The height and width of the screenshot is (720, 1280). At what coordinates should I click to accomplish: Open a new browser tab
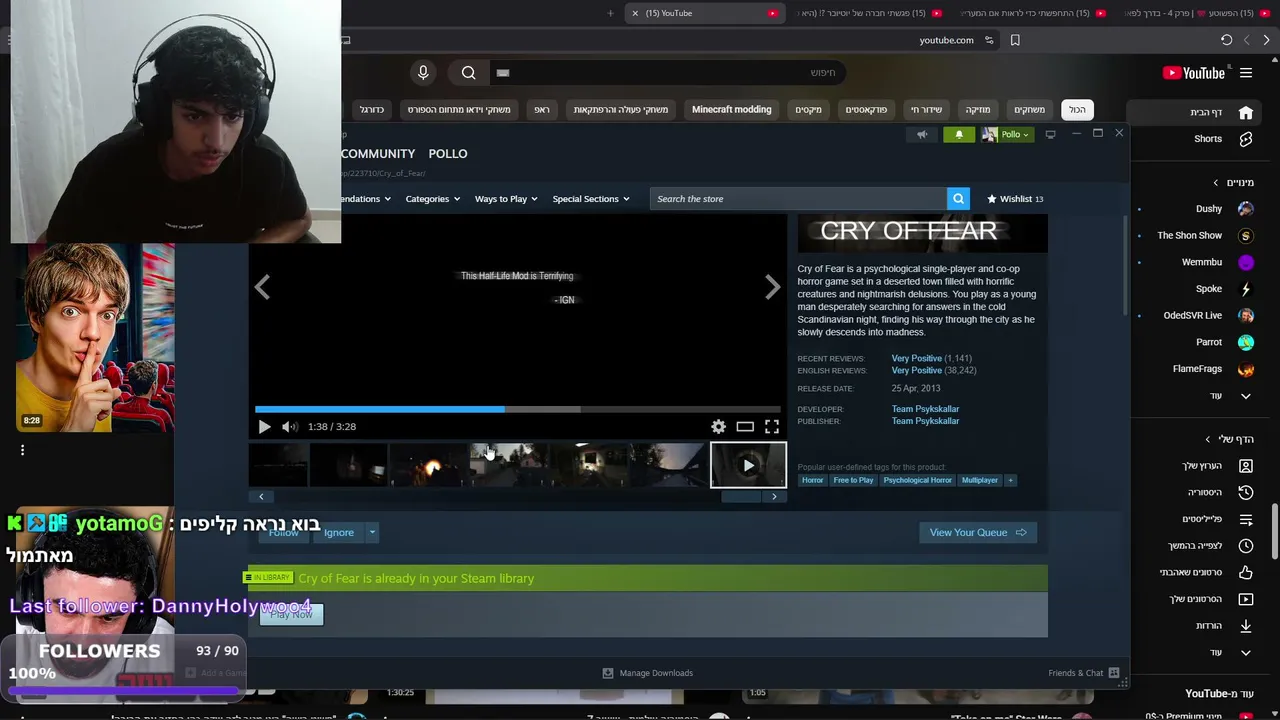point(610,13)
